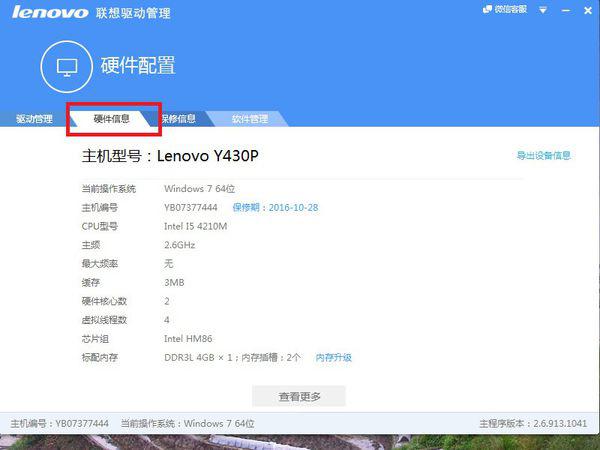Open the title bar dropdown menu arrow
This screenshot has width=600, height=450.
pyautogui.click(x=543, y=10)
